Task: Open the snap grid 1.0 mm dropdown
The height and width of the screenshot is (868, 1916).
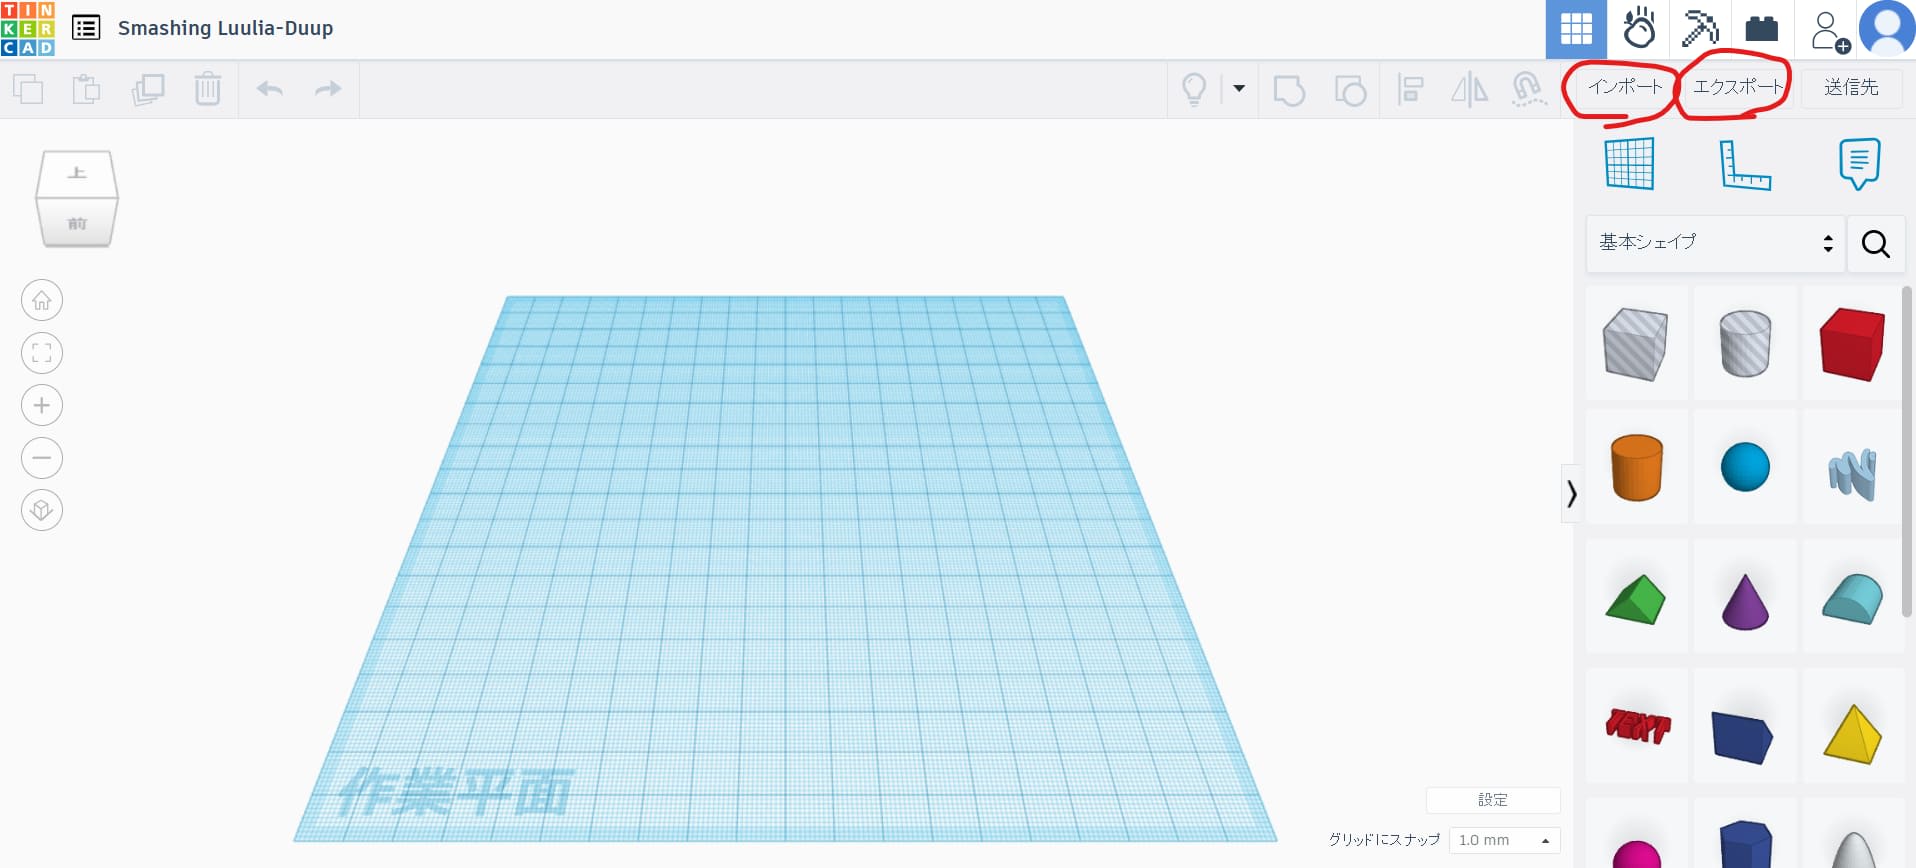Action: [x=1503, y=840]
